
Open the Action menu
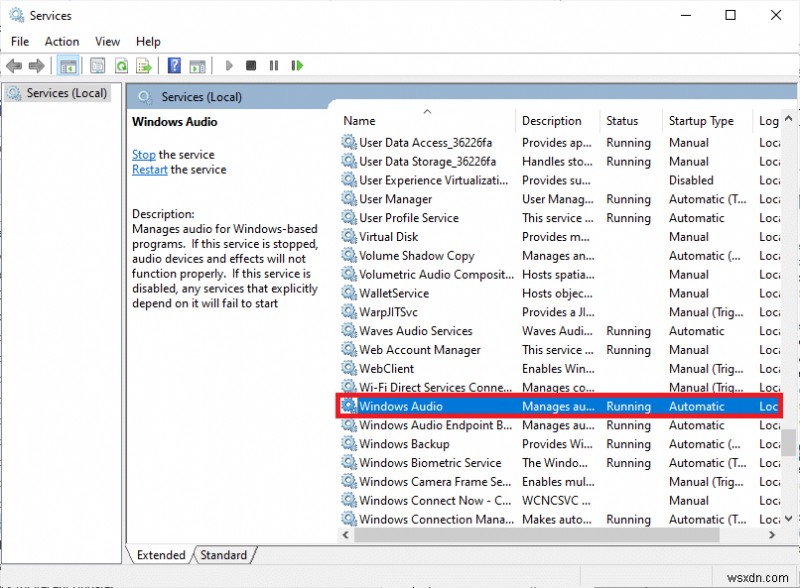61,41
